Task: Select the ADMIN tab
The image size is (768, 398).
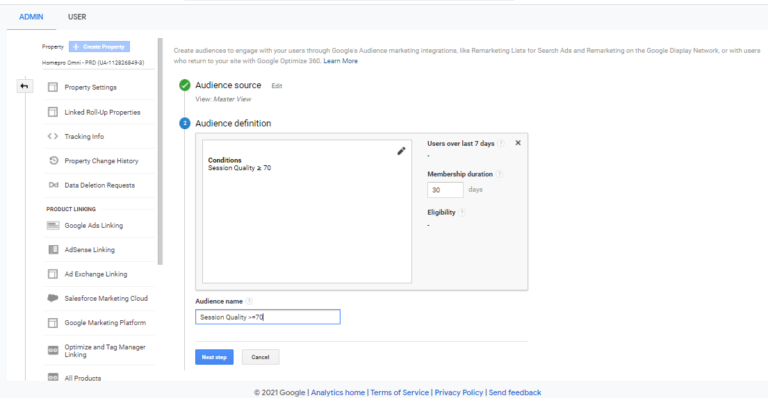Action: pyautogui.click(x=31, y=17)
